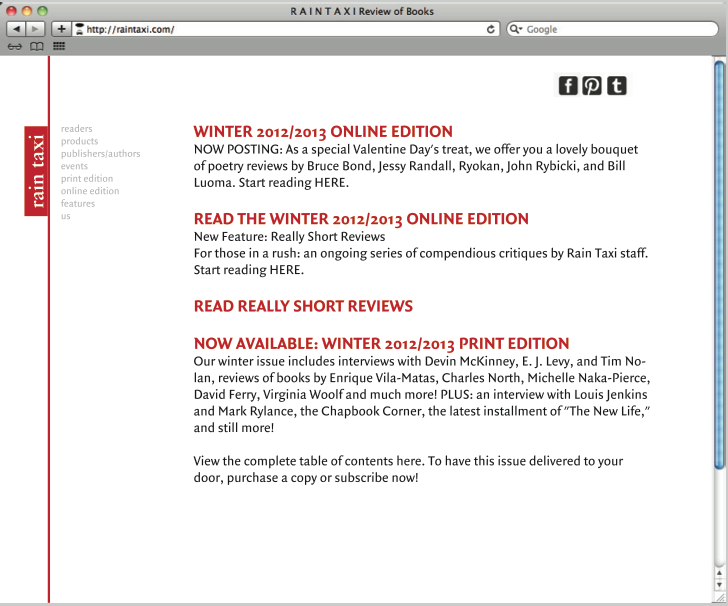Viewport: 728px width, 606px height.
Task: Click "Start reading HERE." under Really Short Reviews
Action: tap(248, 270)
